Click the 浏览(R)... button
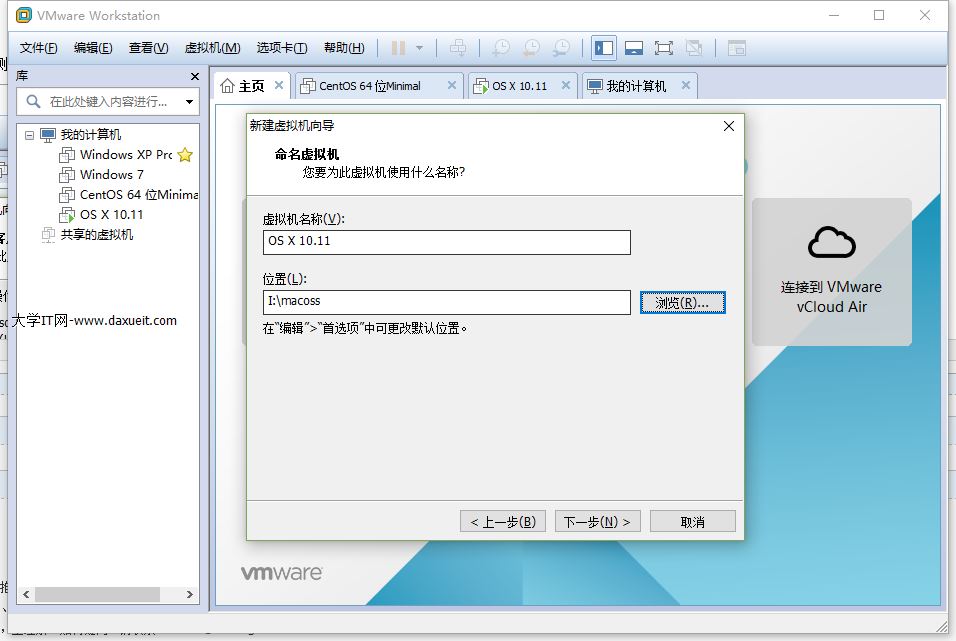This screenshot has height=641, width=956. tap(683, 303)
